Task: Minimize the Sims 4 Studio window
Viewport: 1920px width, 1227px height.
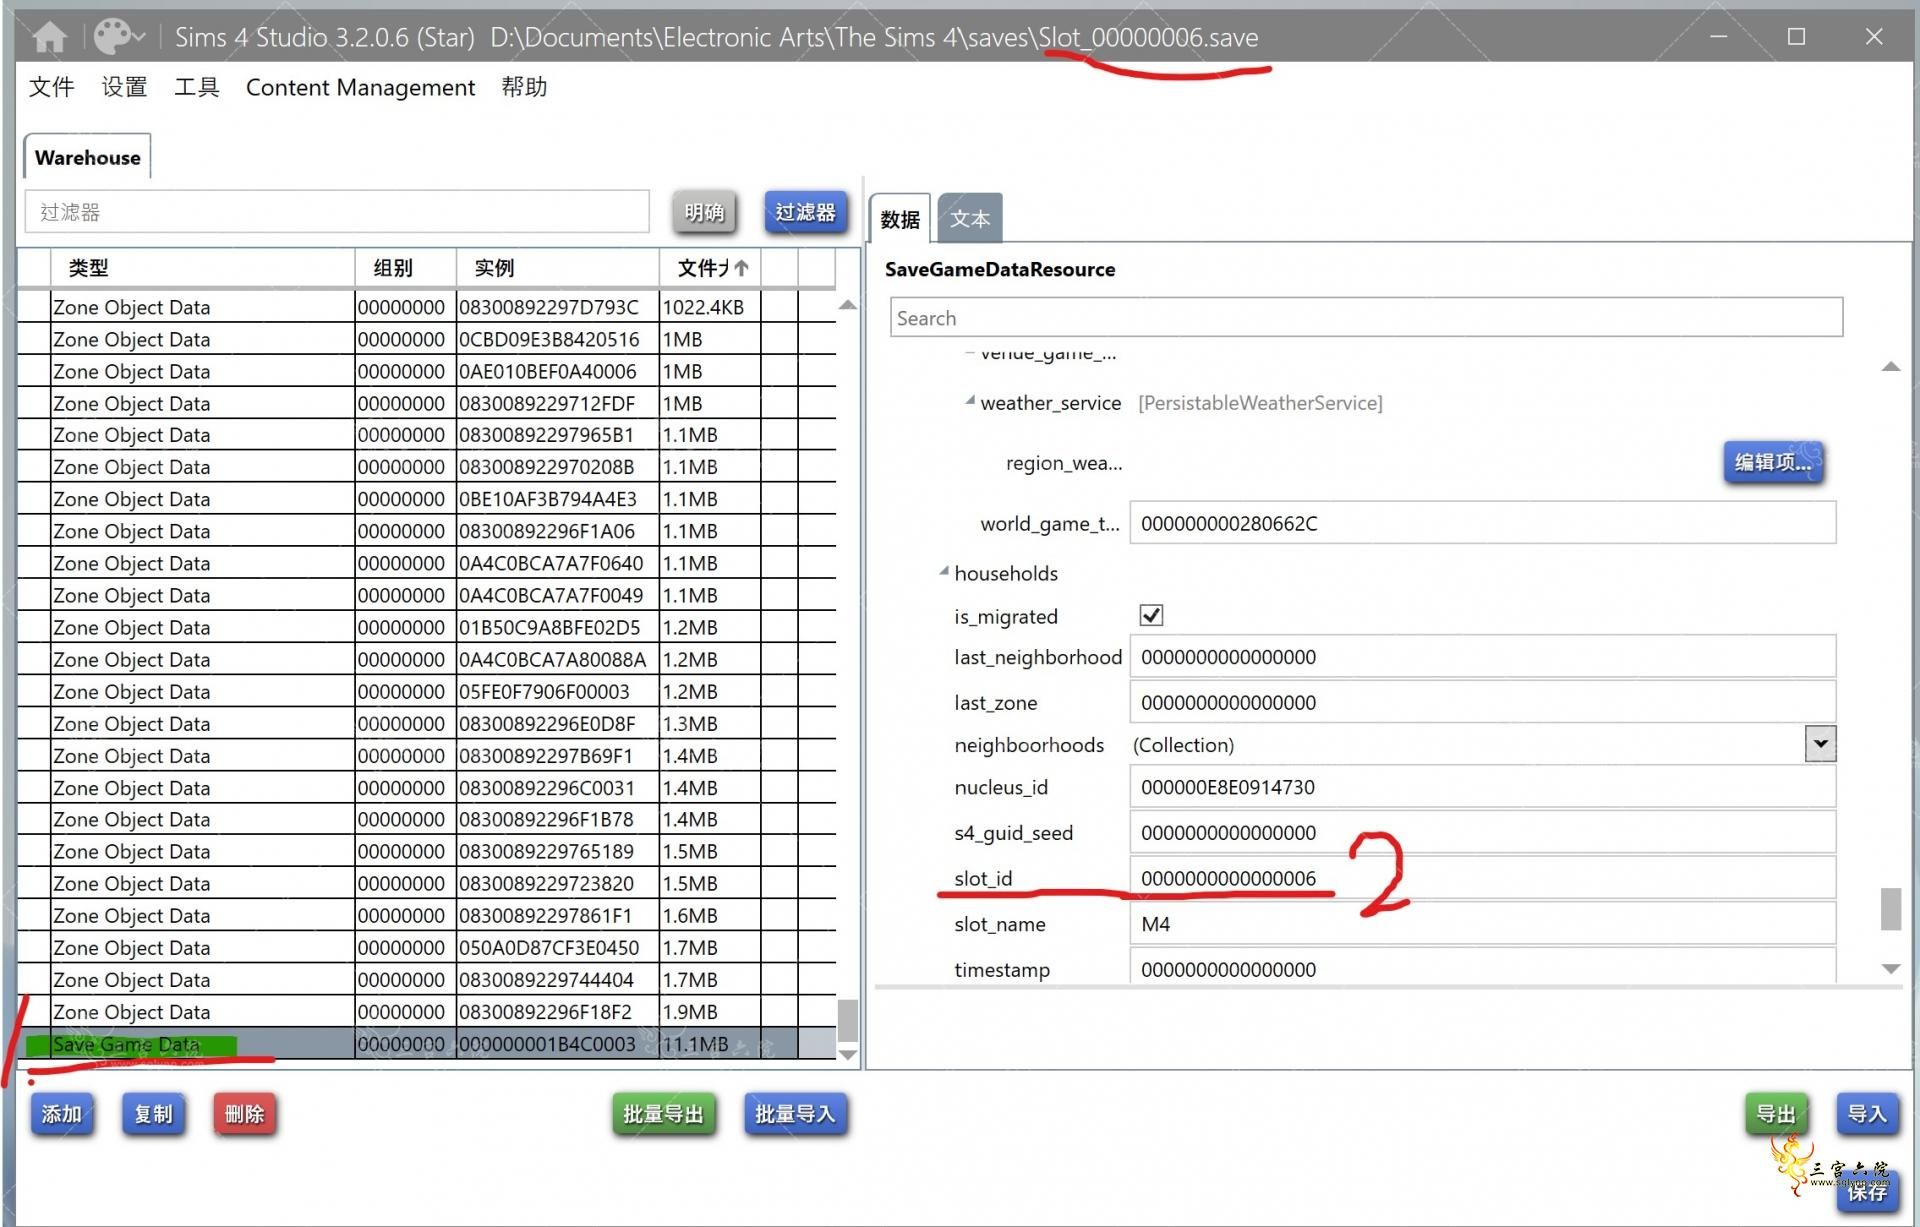Action: (x=1718, y=37)
